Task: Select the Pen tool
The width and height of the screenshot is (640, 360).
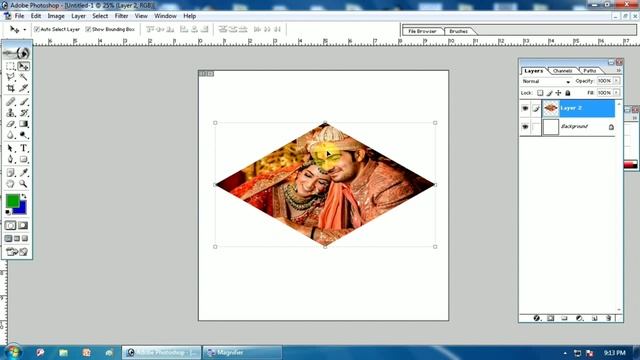Action: [11, 159]
